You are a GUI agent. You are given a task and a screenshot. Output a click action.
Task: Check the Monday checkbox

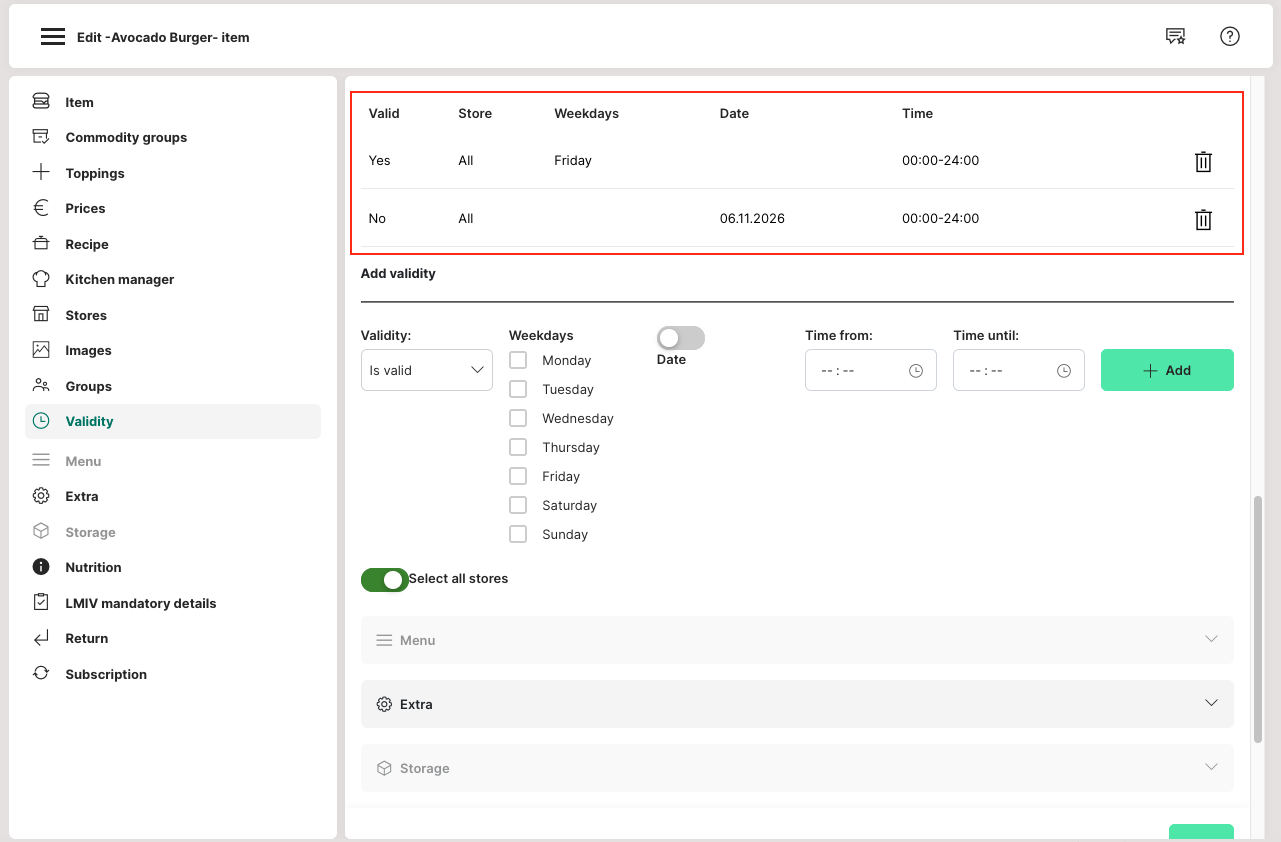point(518,360)
